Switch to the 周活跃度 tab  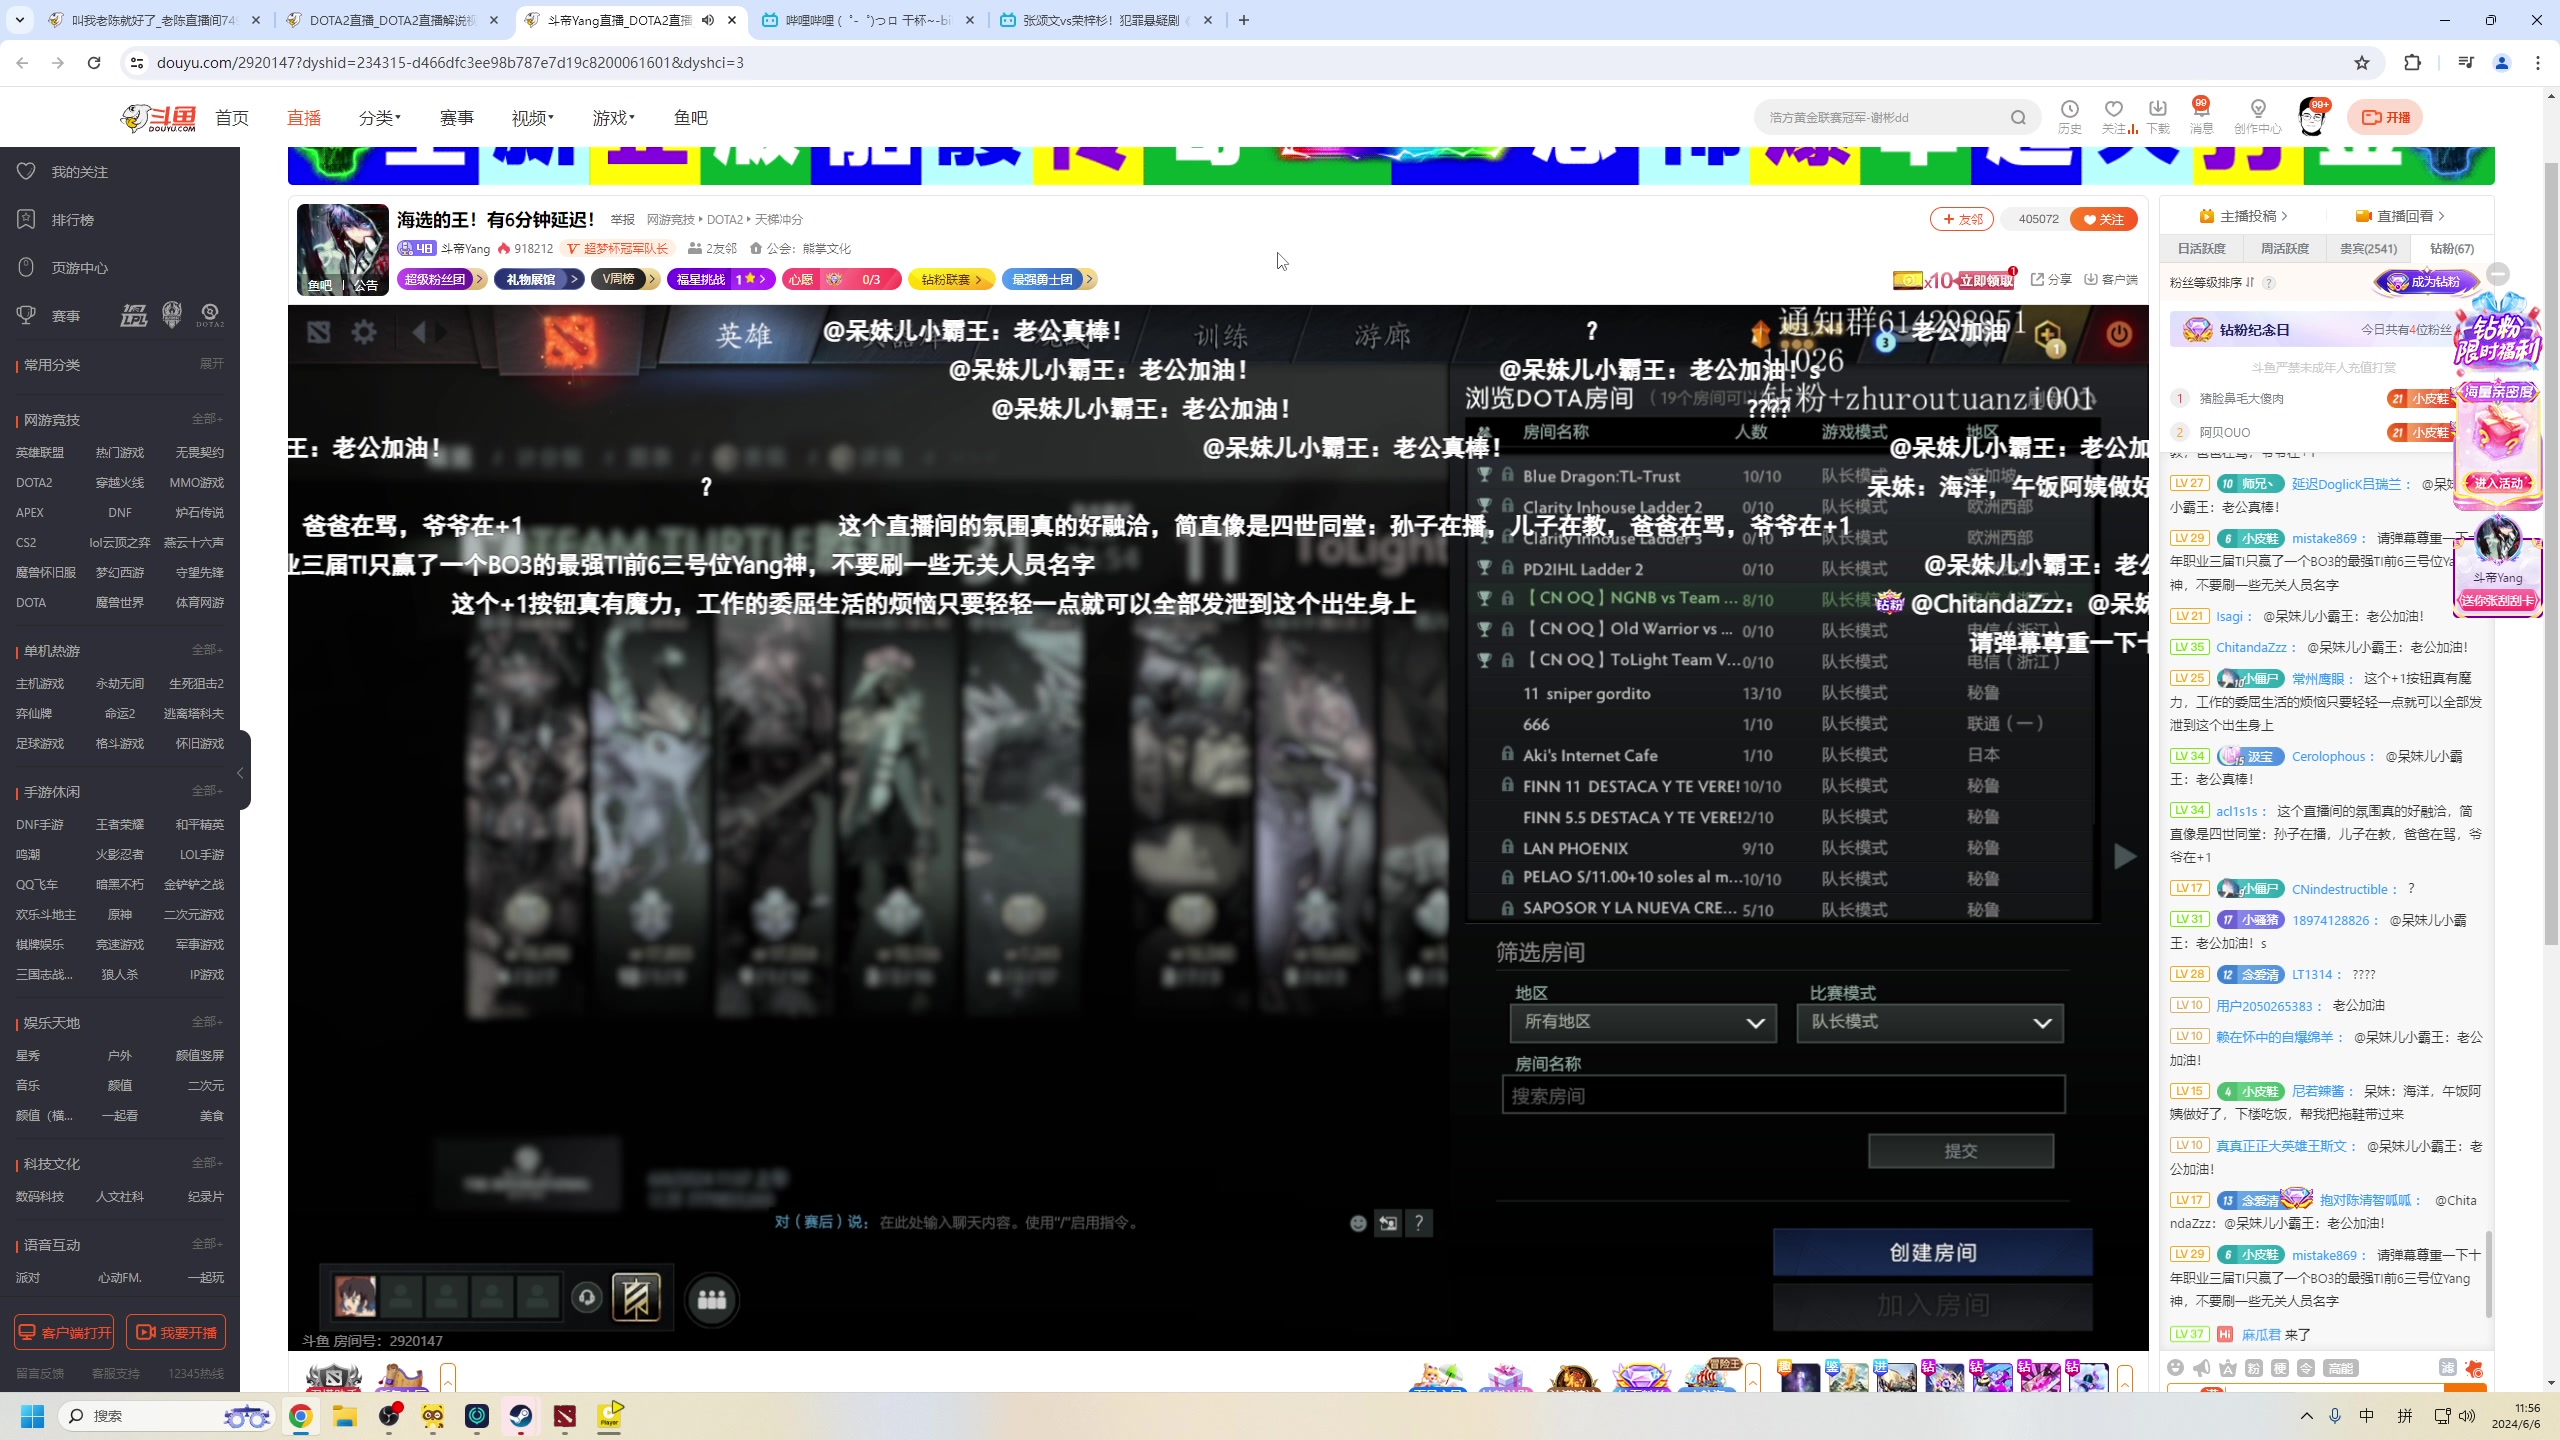click(2285, 248)
